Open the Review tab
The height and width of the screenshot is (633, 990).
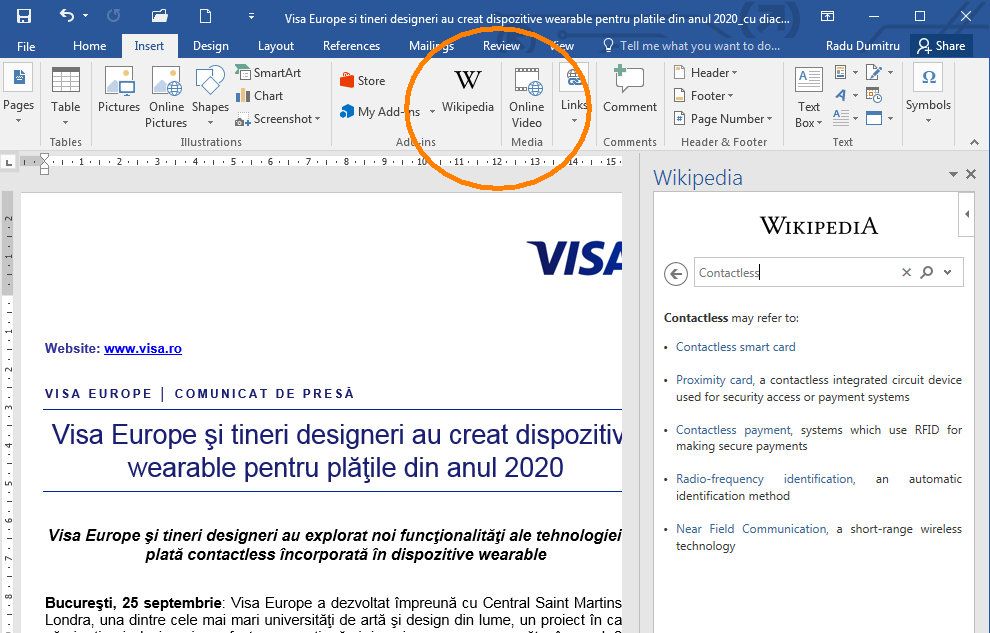pyautogui.click(x=501, y=46)
